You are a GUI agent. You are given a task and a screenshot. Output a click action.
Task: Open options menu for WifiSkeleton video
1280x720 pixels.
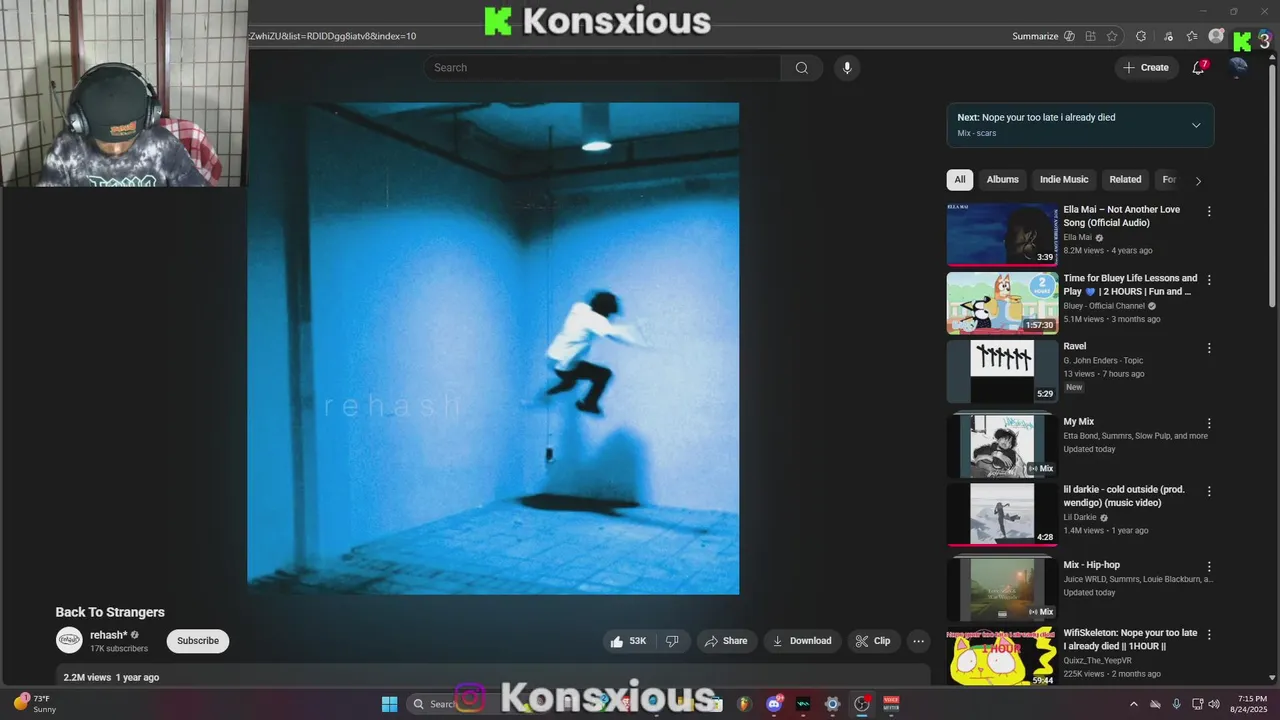point(1209,634)
